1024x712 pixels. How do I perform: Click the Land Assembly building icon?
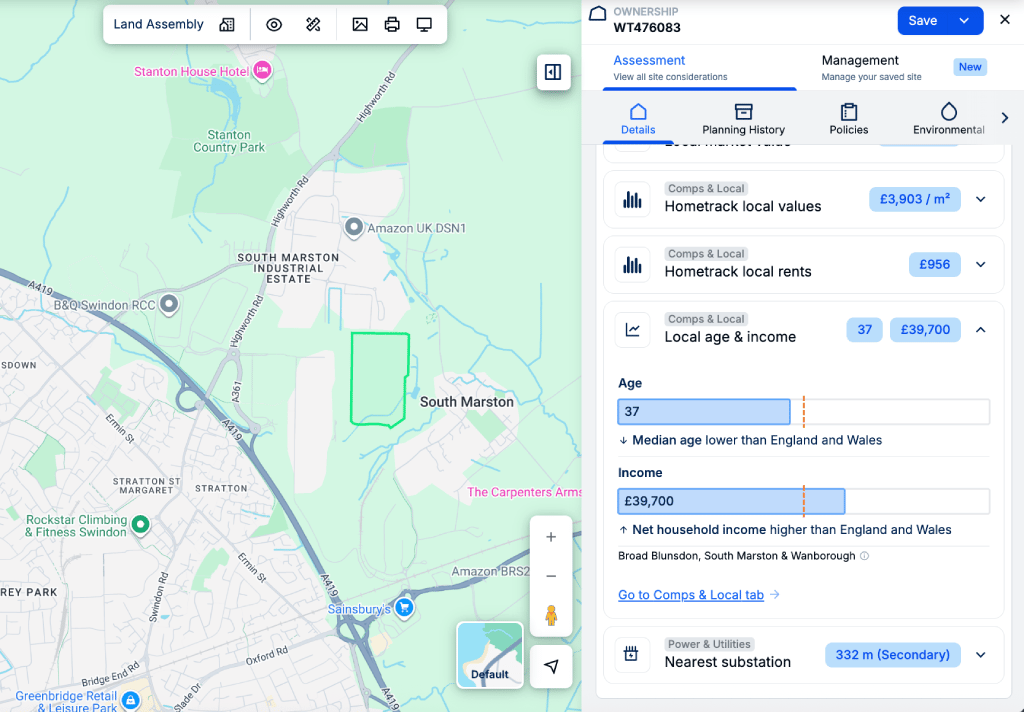[227, 23]
